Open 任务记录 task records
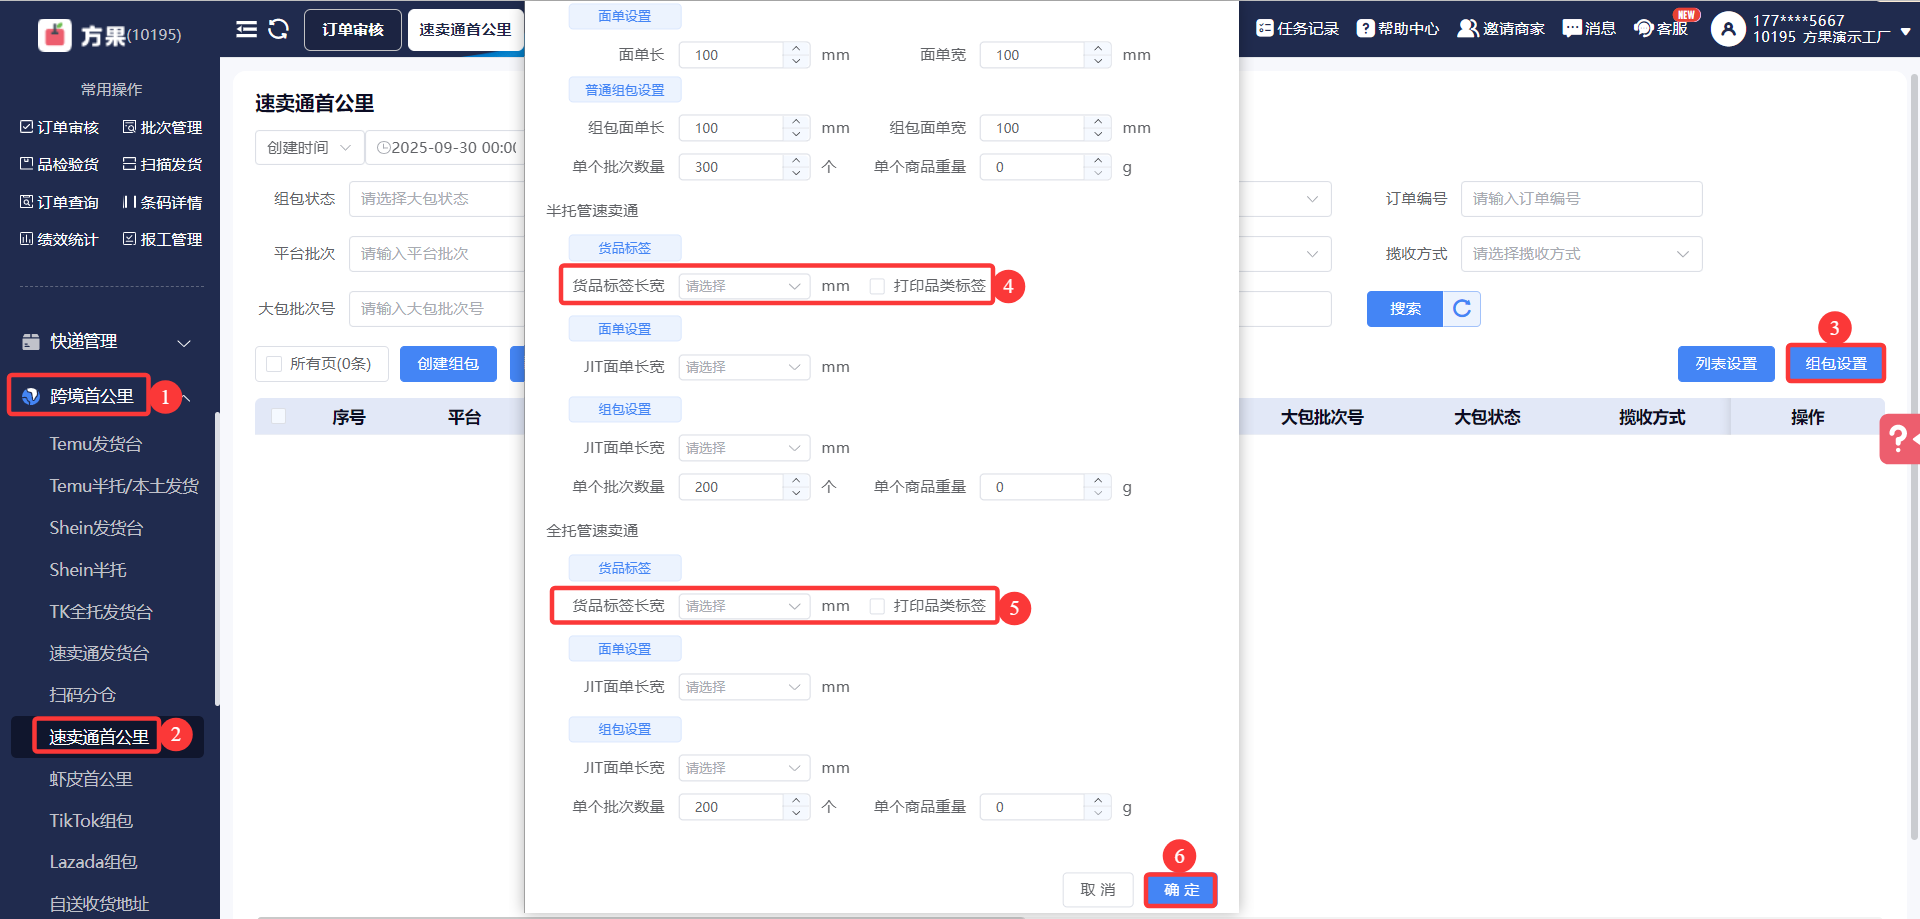The image size is (1920, 919). point(1297,29)
